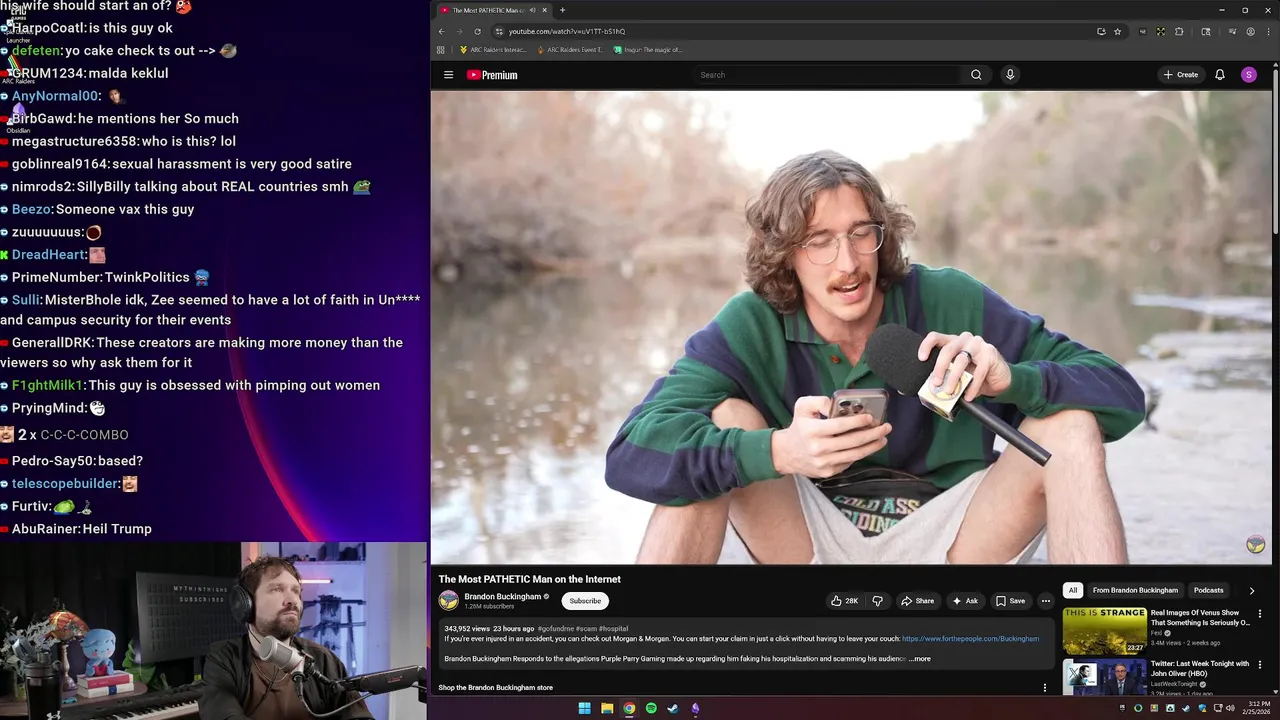Open more actions ellipsis beside Save
This screenshot has width=1280, height=720.
pyautogui.click(x=1045, y=601)
